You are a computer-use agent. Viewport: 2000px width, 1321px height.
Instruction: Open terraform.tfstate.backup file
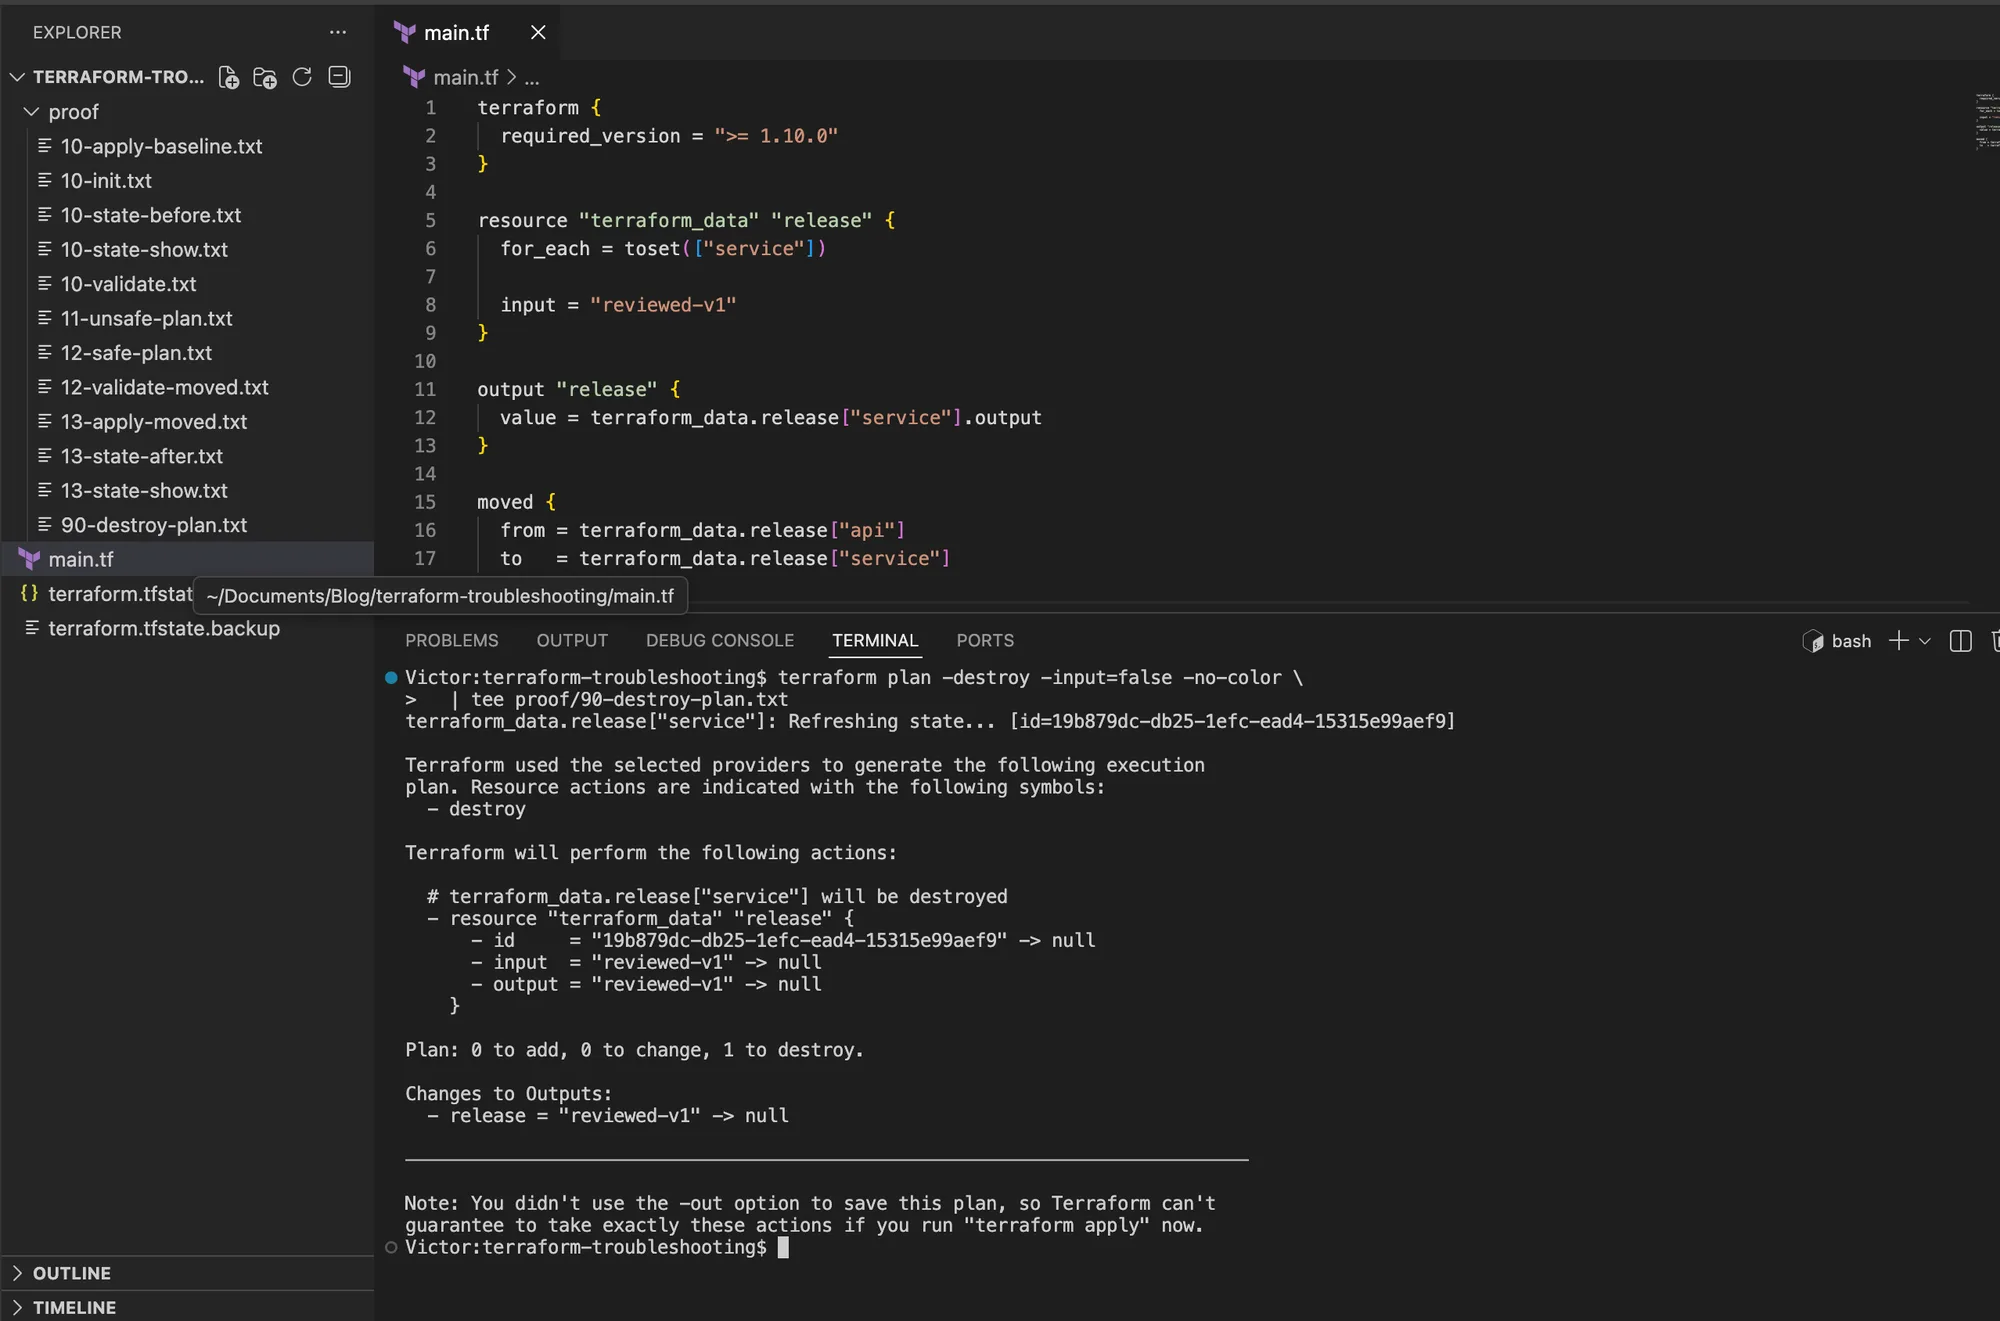[187, 629]
